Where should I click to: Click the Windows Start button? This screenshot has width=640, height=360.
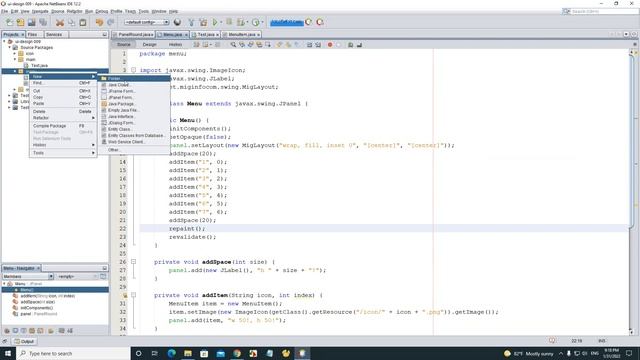8,353
